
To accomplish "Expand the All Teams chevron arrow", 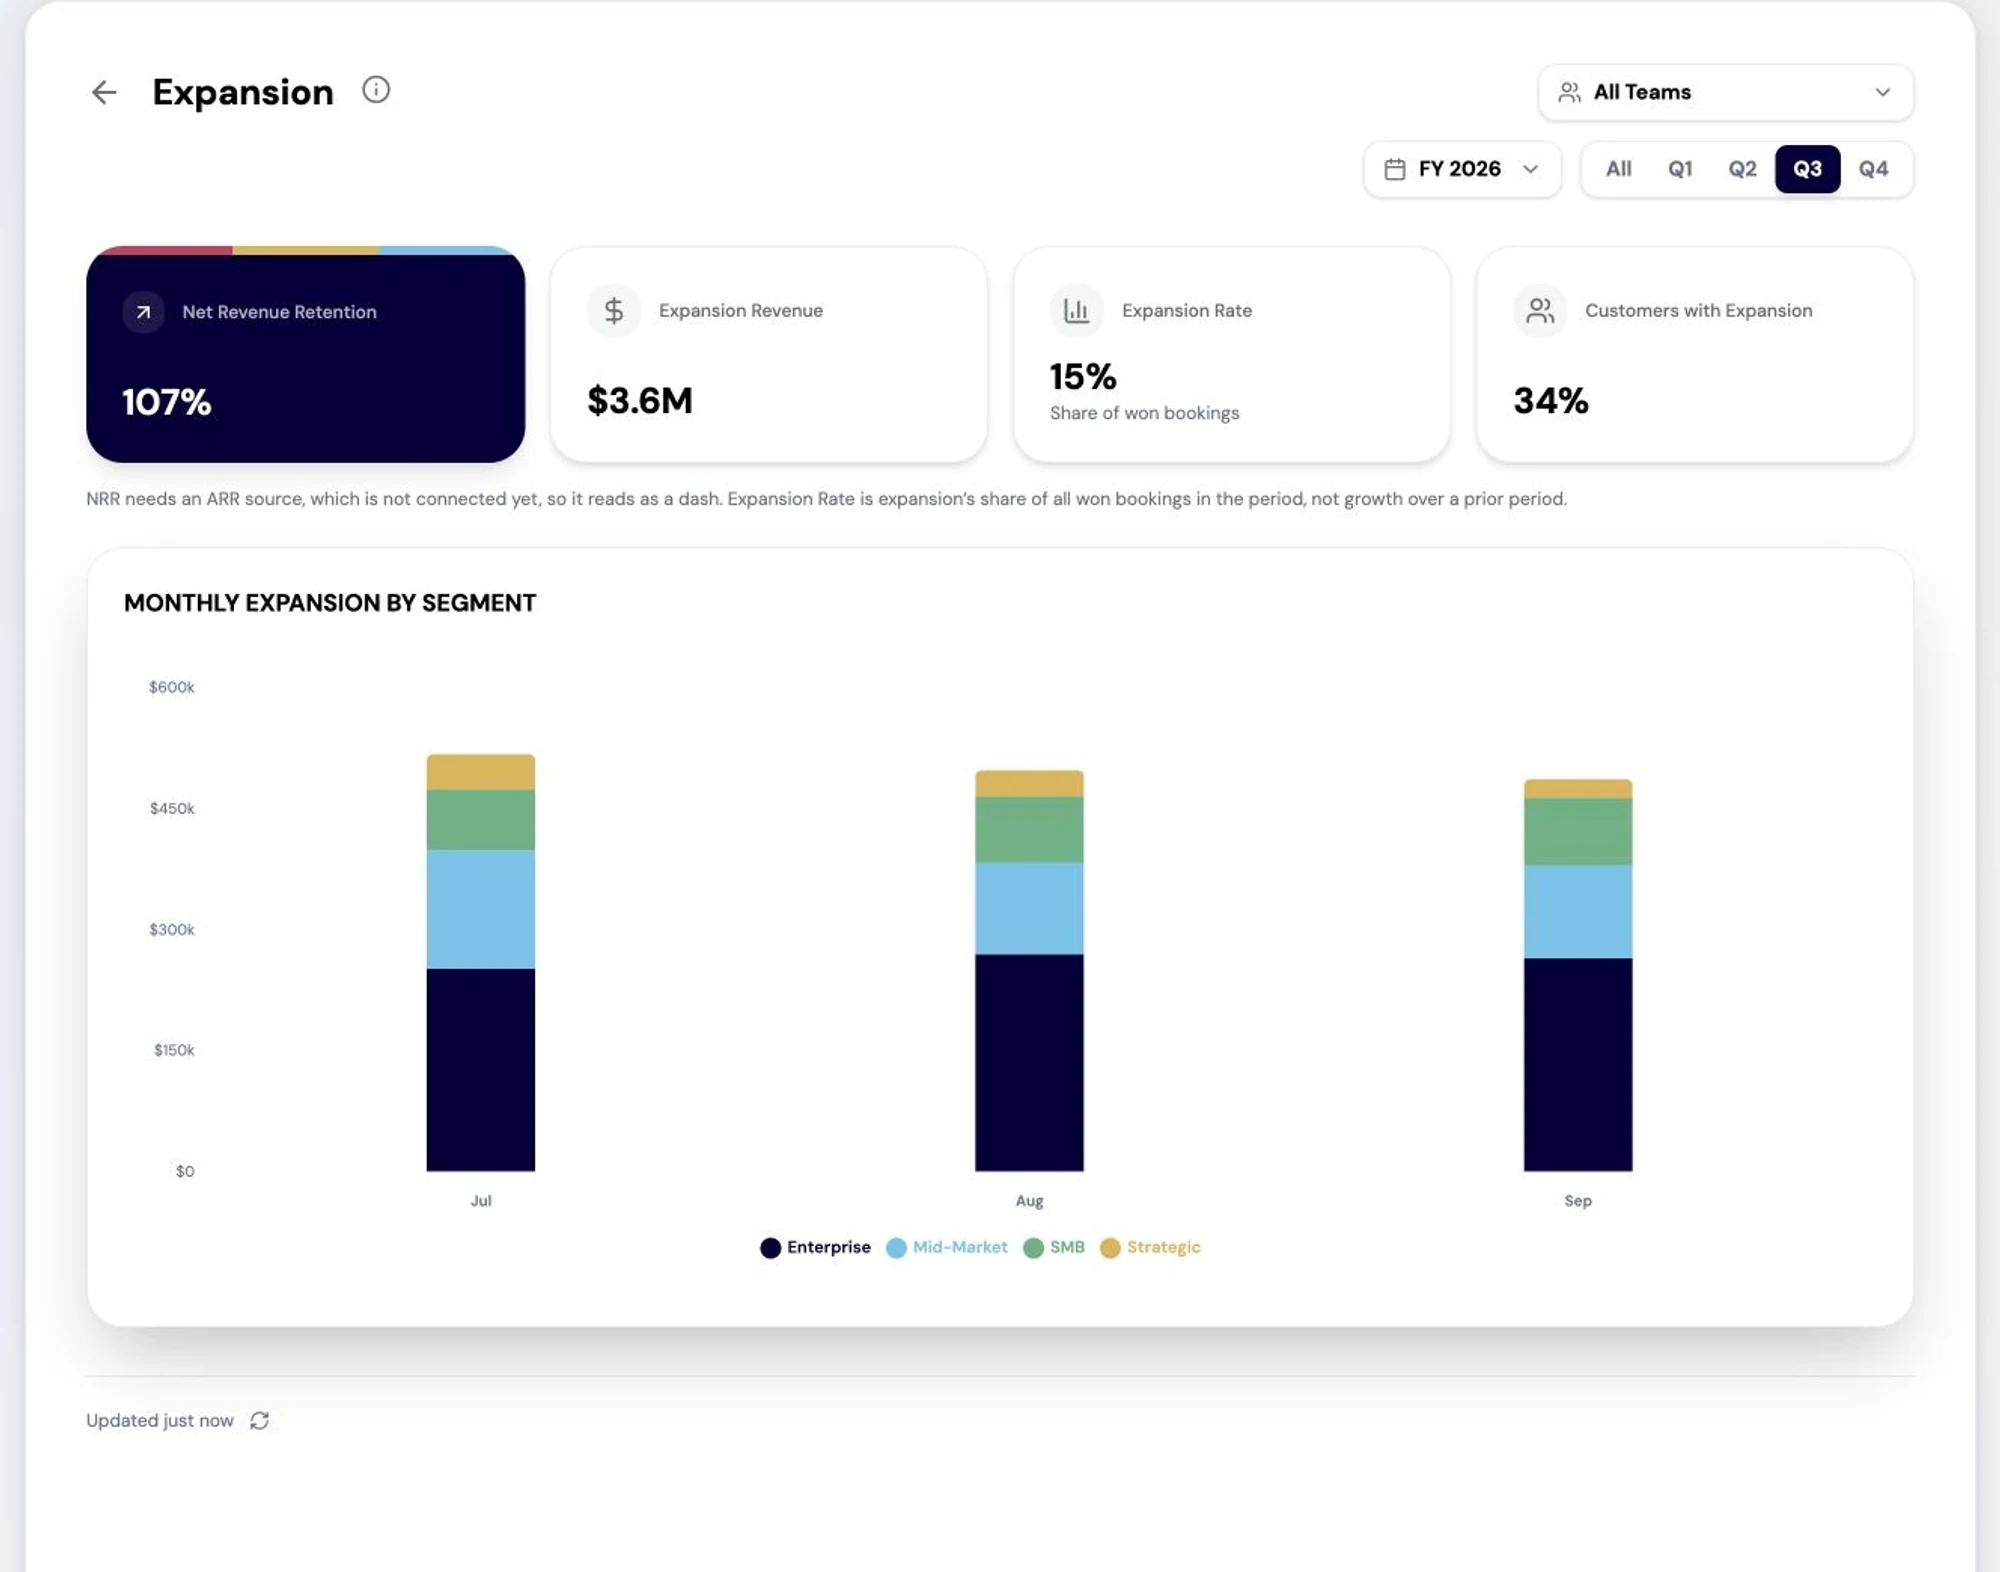I will pos(1883,92).
